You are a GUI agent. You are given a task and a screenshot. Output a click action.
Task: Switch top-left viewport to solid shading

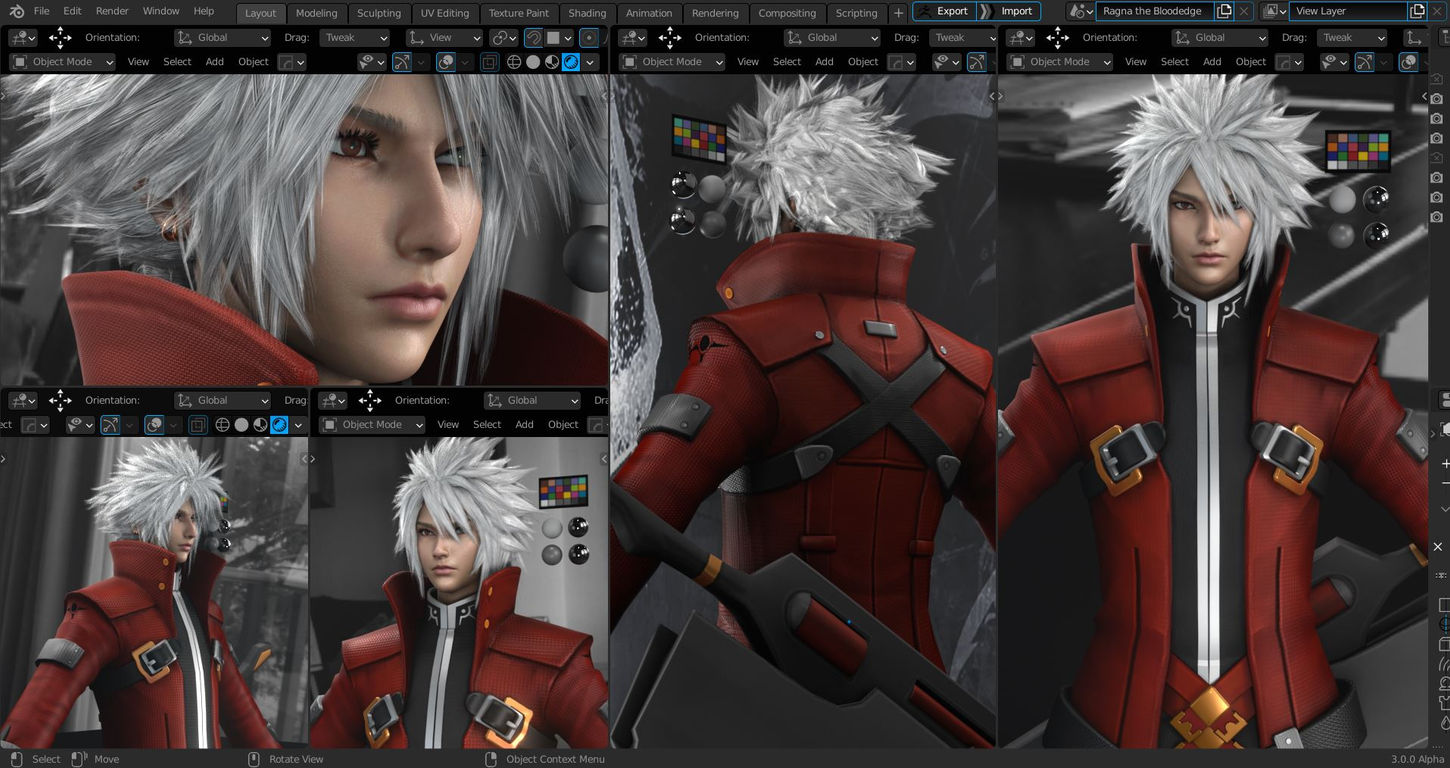tap(533, 62)
